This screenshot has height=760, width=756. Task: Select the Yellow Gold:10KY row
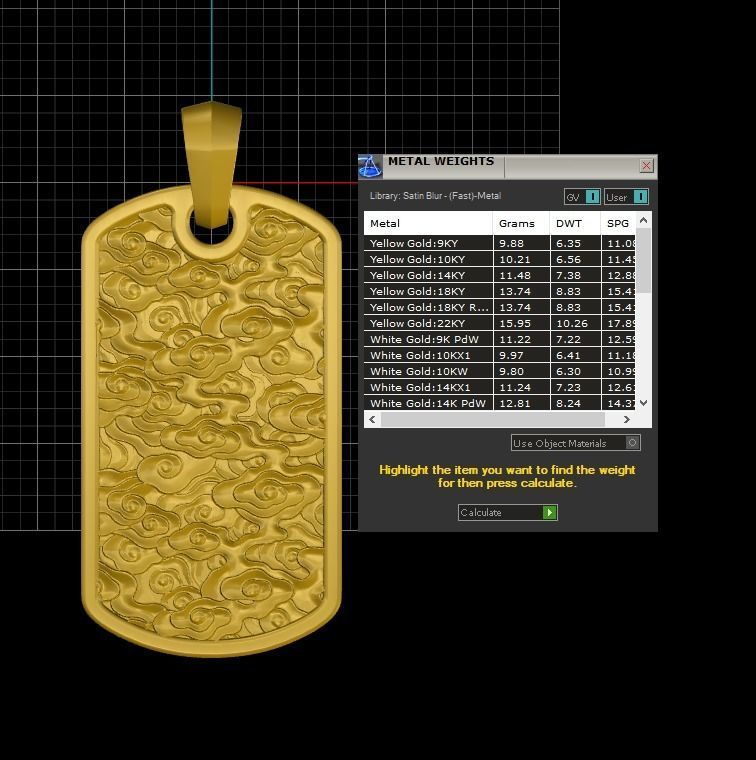pyautogui.click(x=500, y=259)
